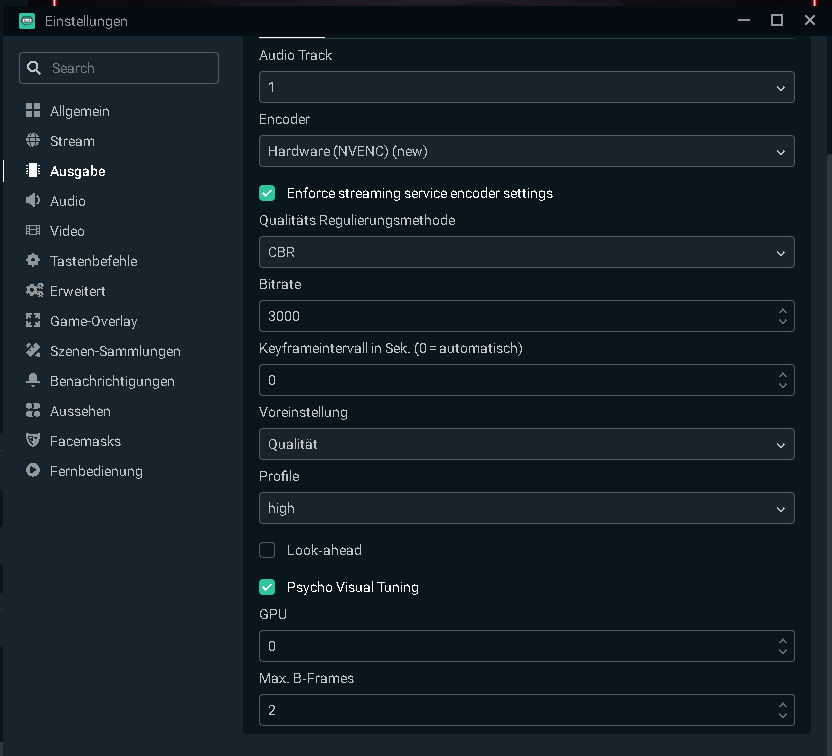Expand the Qualitäts Regulierungsmethode CBR dropdown

[x=526, y=253]
